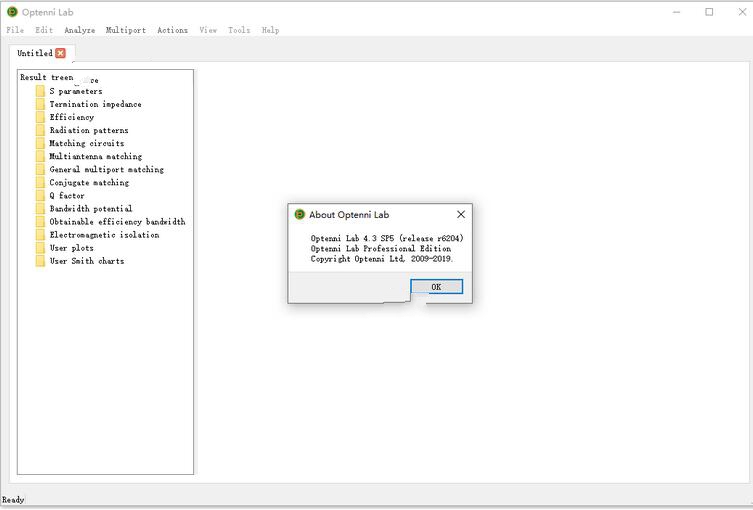Click the folder icon beside General multiport matching

coord(40,169)
